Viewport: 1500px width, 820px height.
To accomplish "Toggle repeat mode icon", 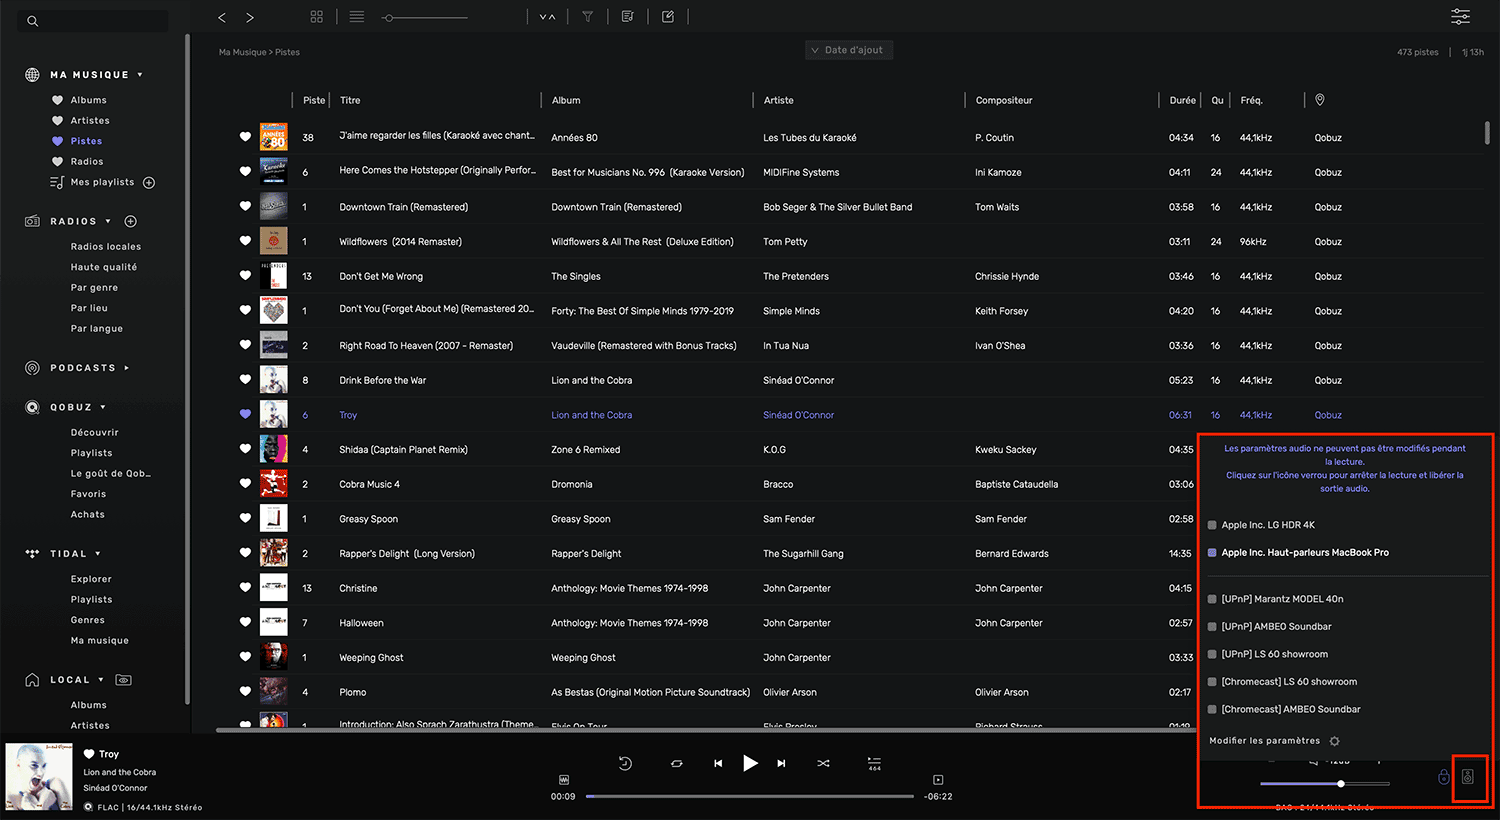I will coord(676,763).
